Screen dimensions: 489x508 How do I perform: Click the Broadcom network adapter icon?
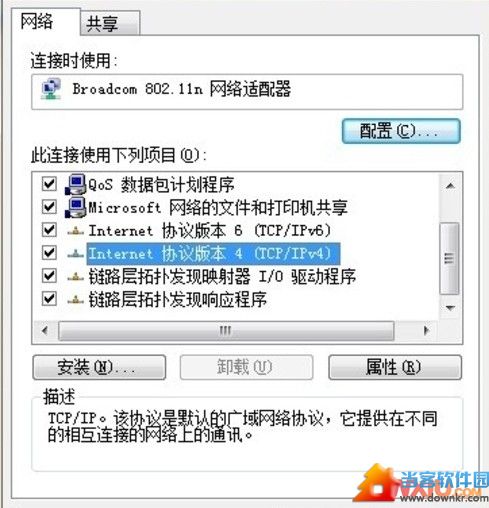click(51, 89)
